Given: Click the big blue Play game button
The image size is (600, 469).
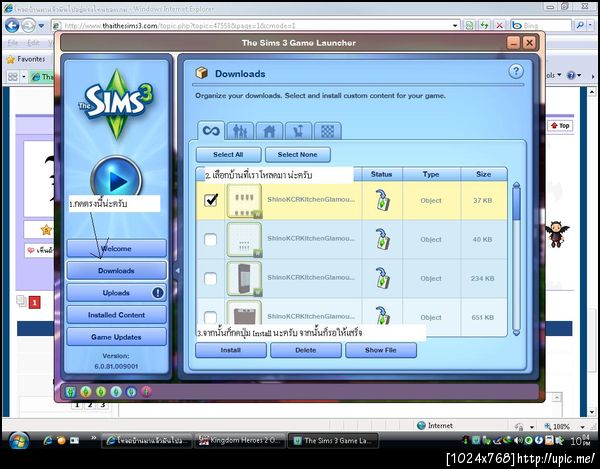Looking at the screenshot, I should (116, 180).
